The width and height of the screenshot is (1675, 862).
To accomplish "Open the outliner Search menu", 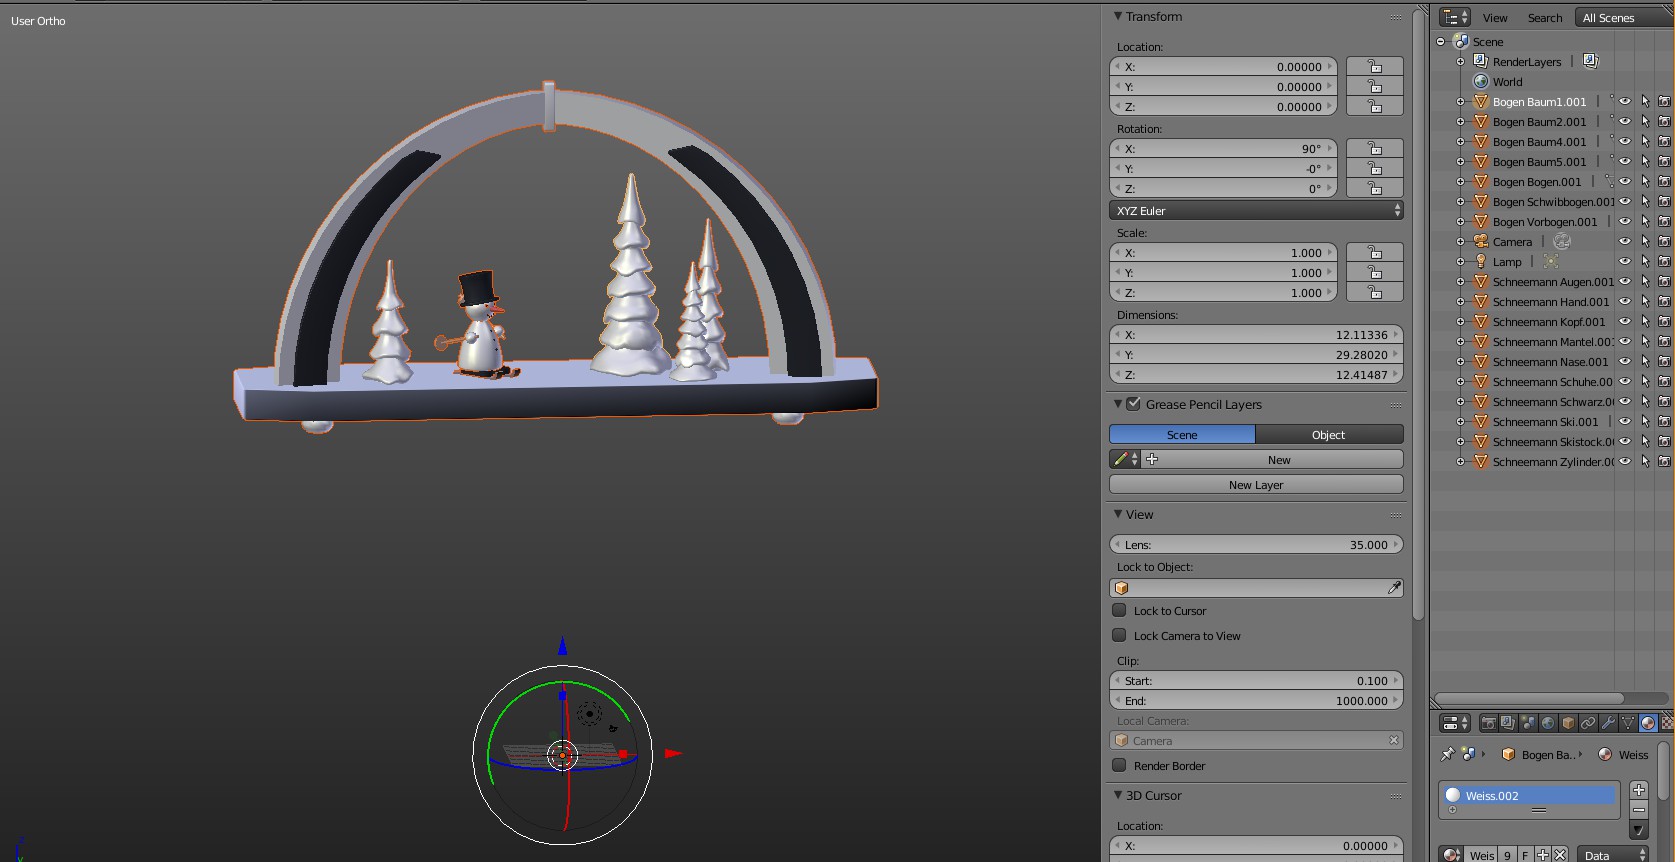I will coord(1544,18).
